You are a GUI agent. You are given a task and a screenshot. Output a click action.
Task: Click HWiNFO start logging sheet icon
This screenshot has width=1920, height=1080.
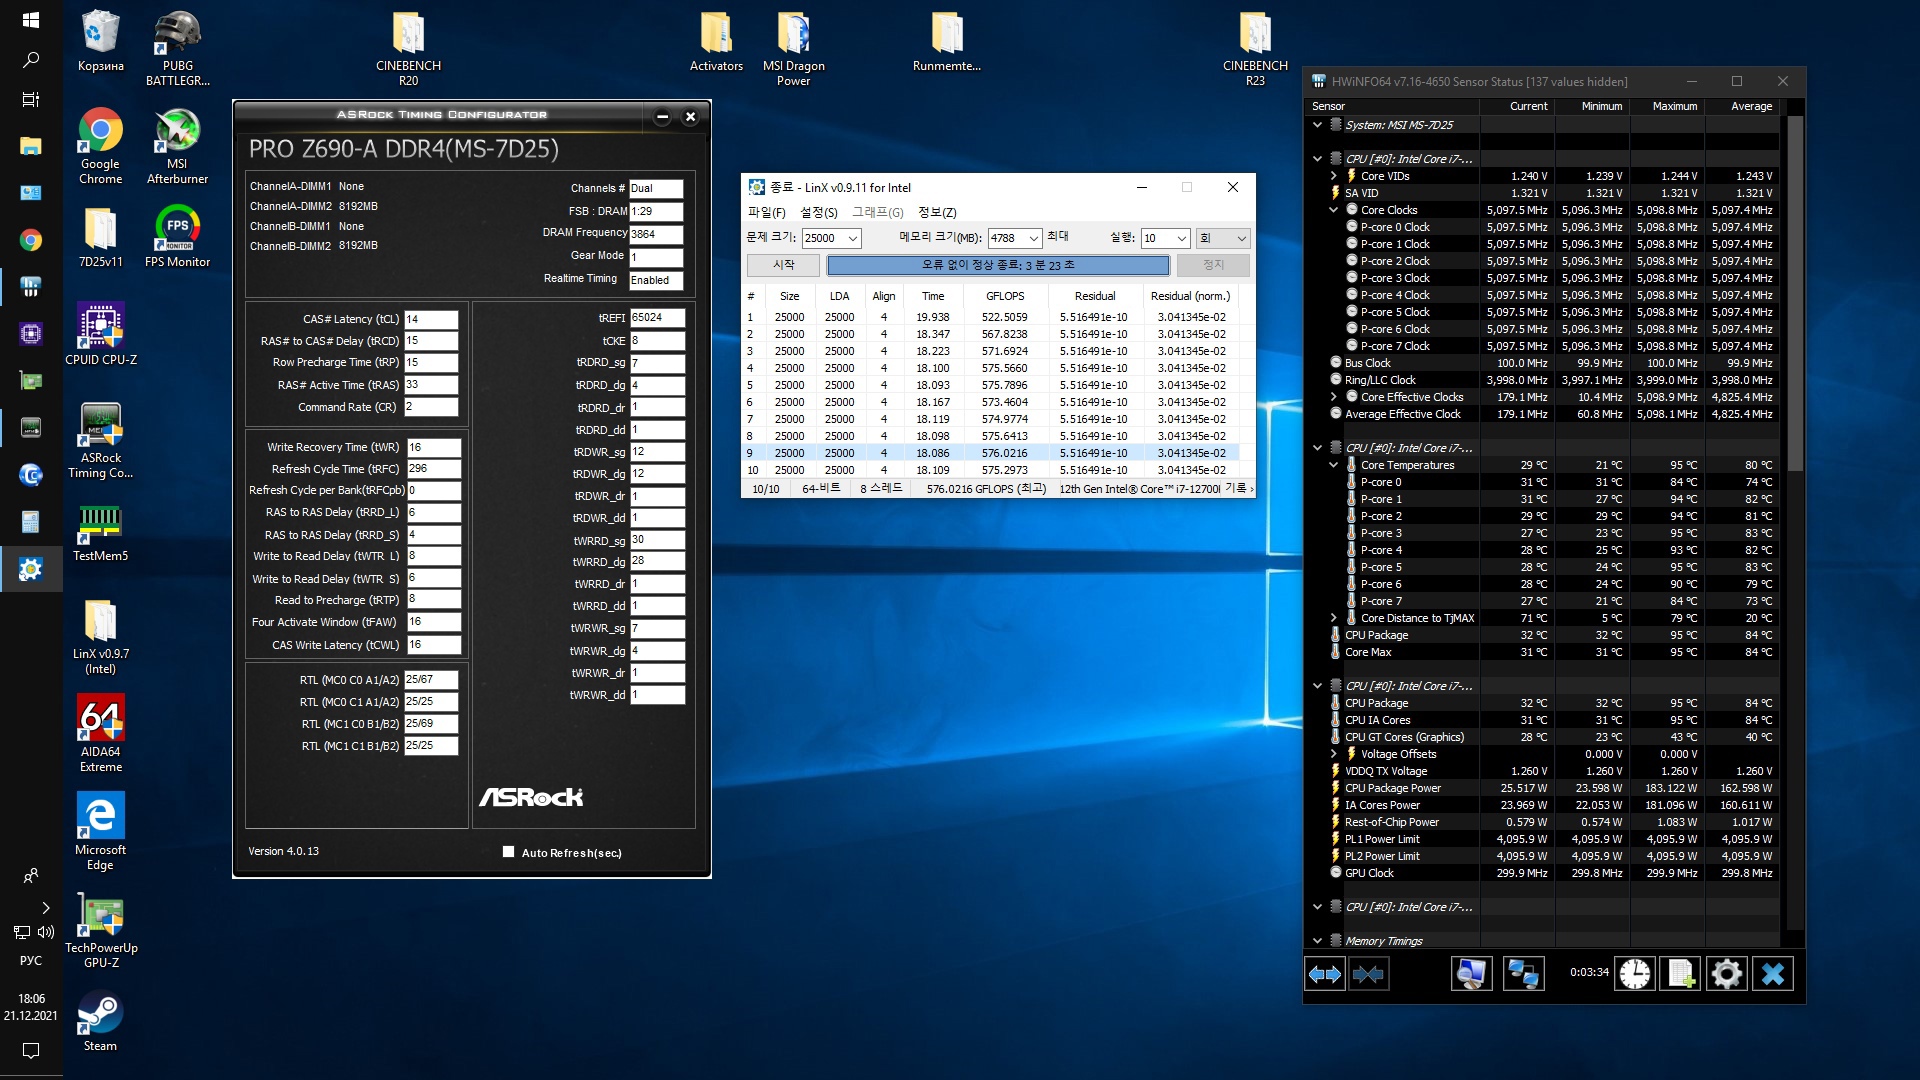pyautogui.click(x=1680, y=974)
